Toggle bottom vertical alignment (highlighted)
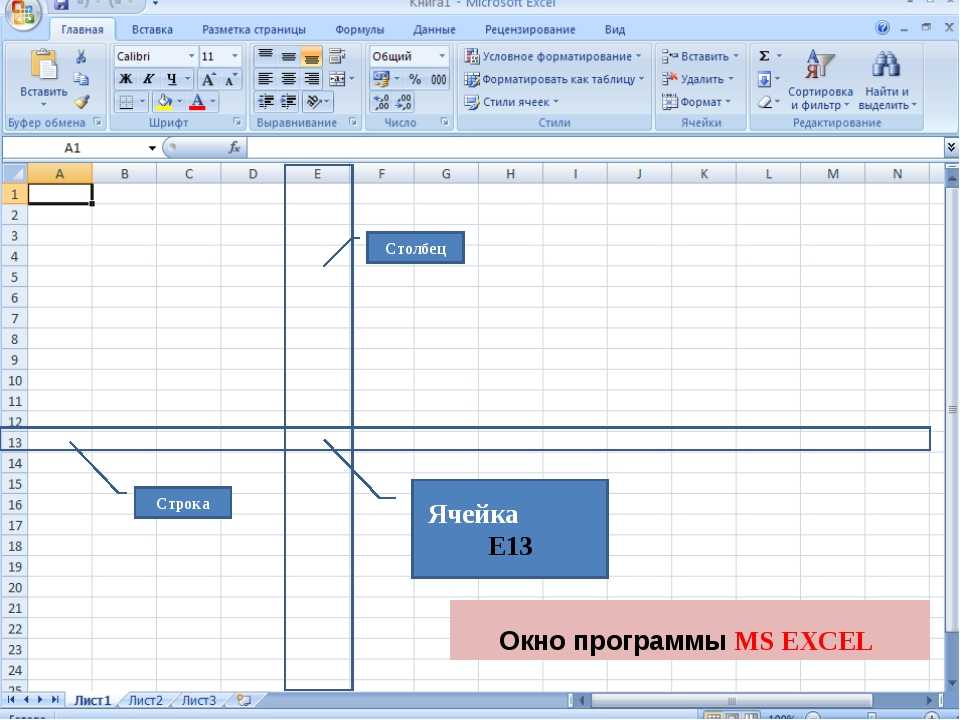 [x=312, y=56]
